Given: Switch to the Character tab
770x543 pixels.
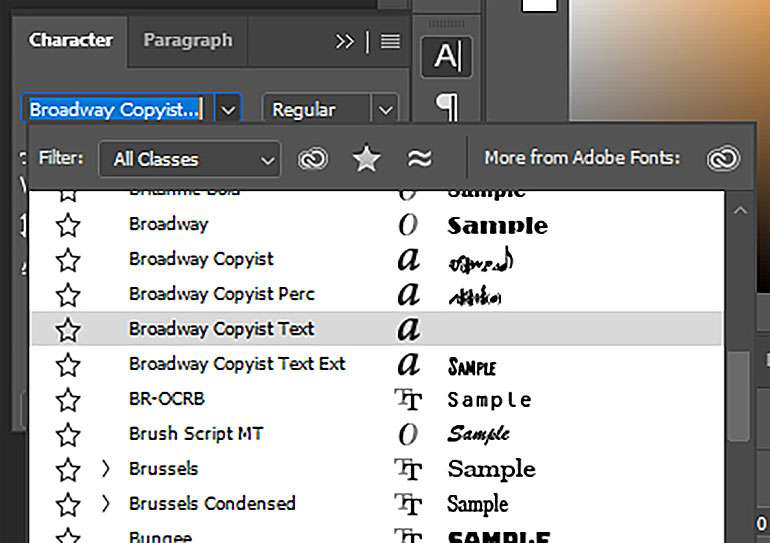Looking at the screenshot, I should (71, 40).
